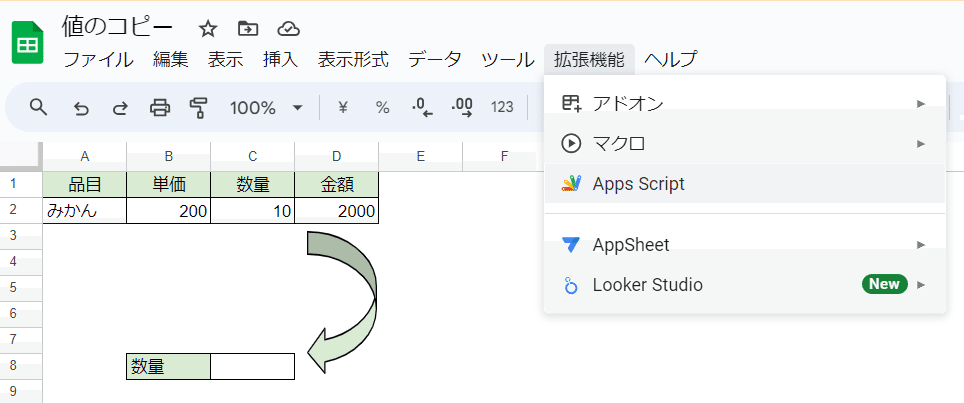Decrease decimal places
This screenshot has width=964, height=403.
422,107
